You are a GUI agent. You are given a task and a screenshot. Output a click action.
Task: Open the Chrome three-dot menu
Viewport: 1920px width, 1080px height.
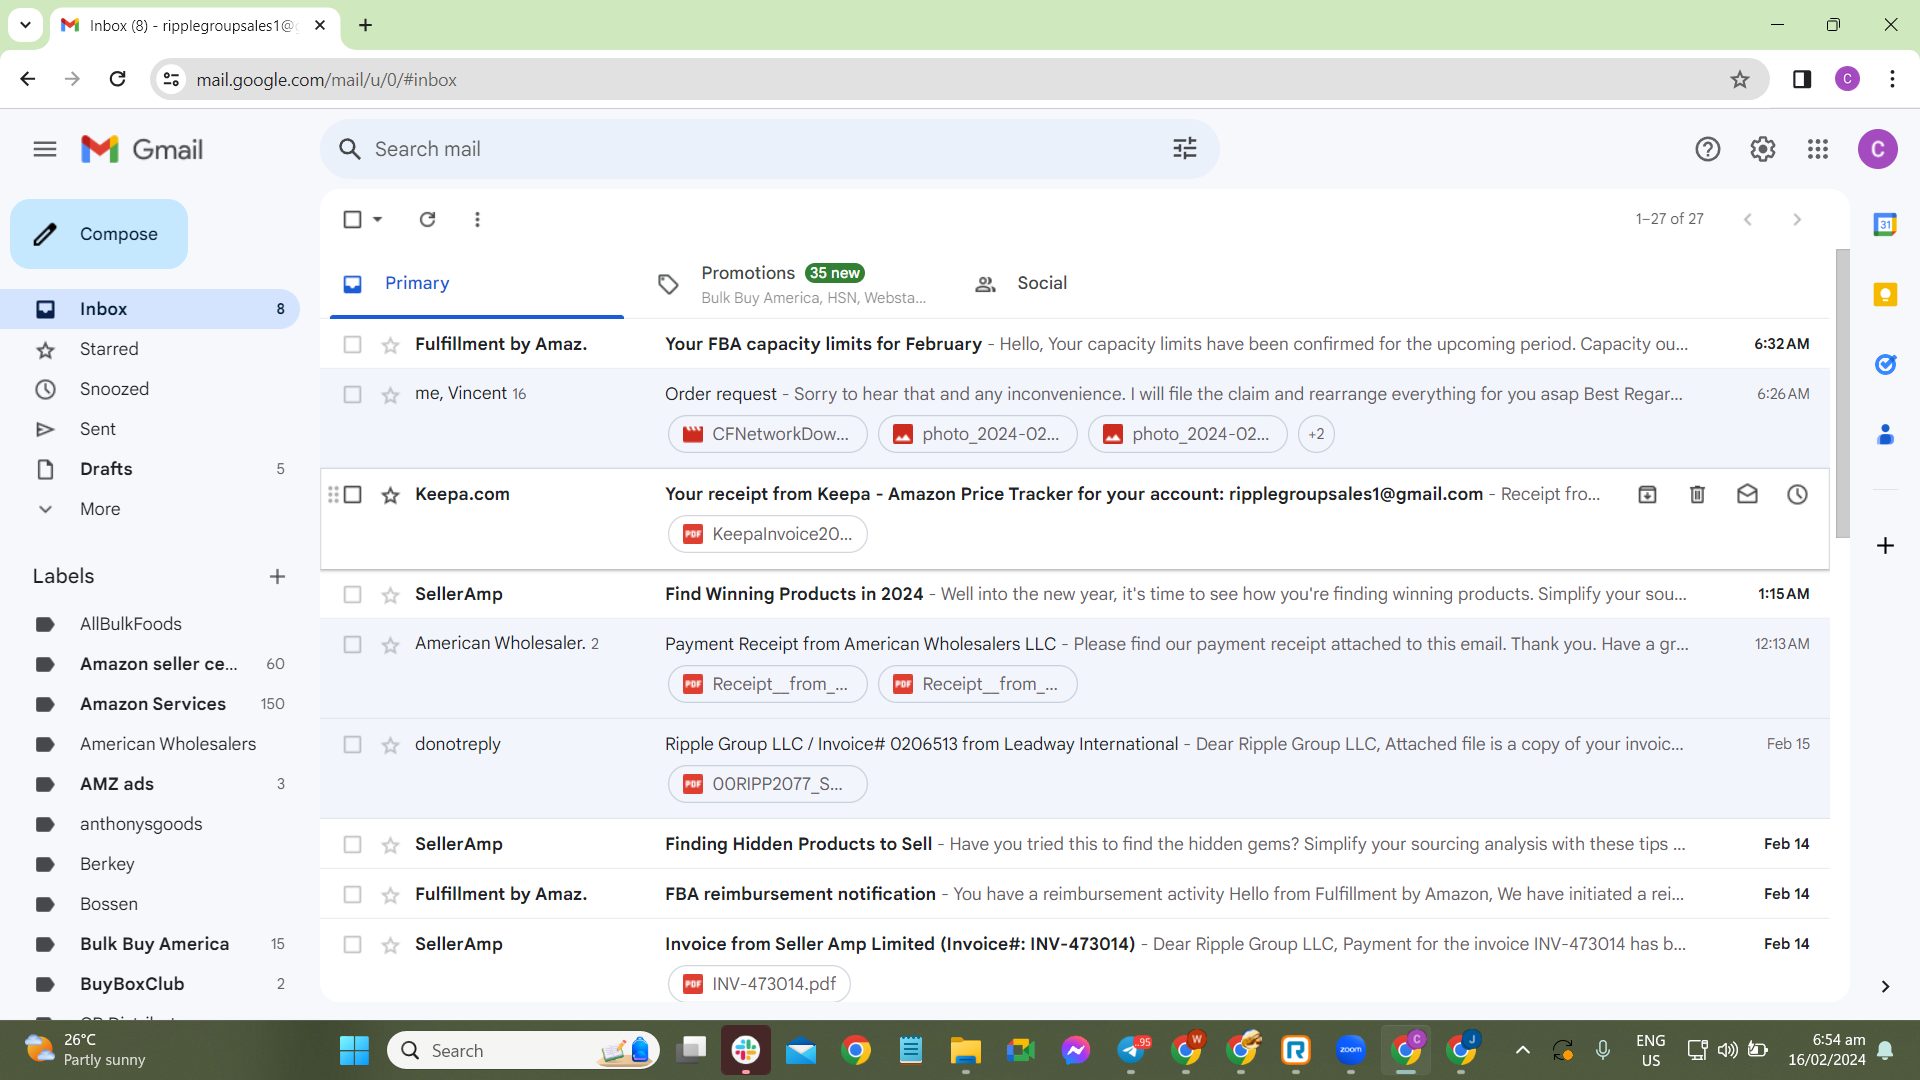[x=1892, y=79]
